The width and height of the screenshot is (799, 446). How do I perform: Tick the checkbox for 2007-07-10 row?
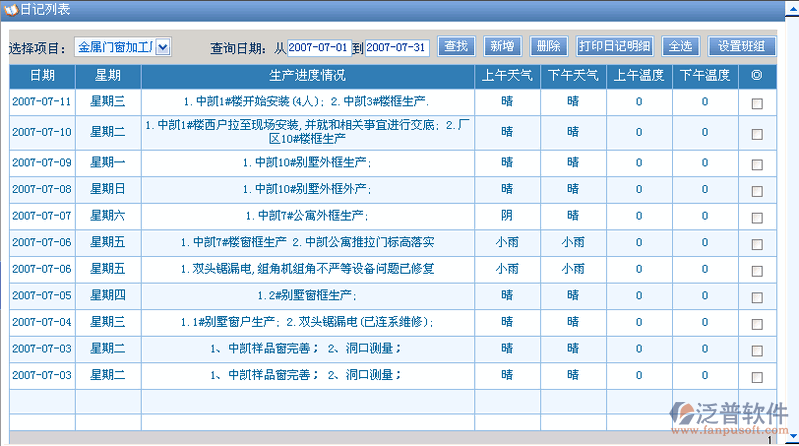[757, 132]
